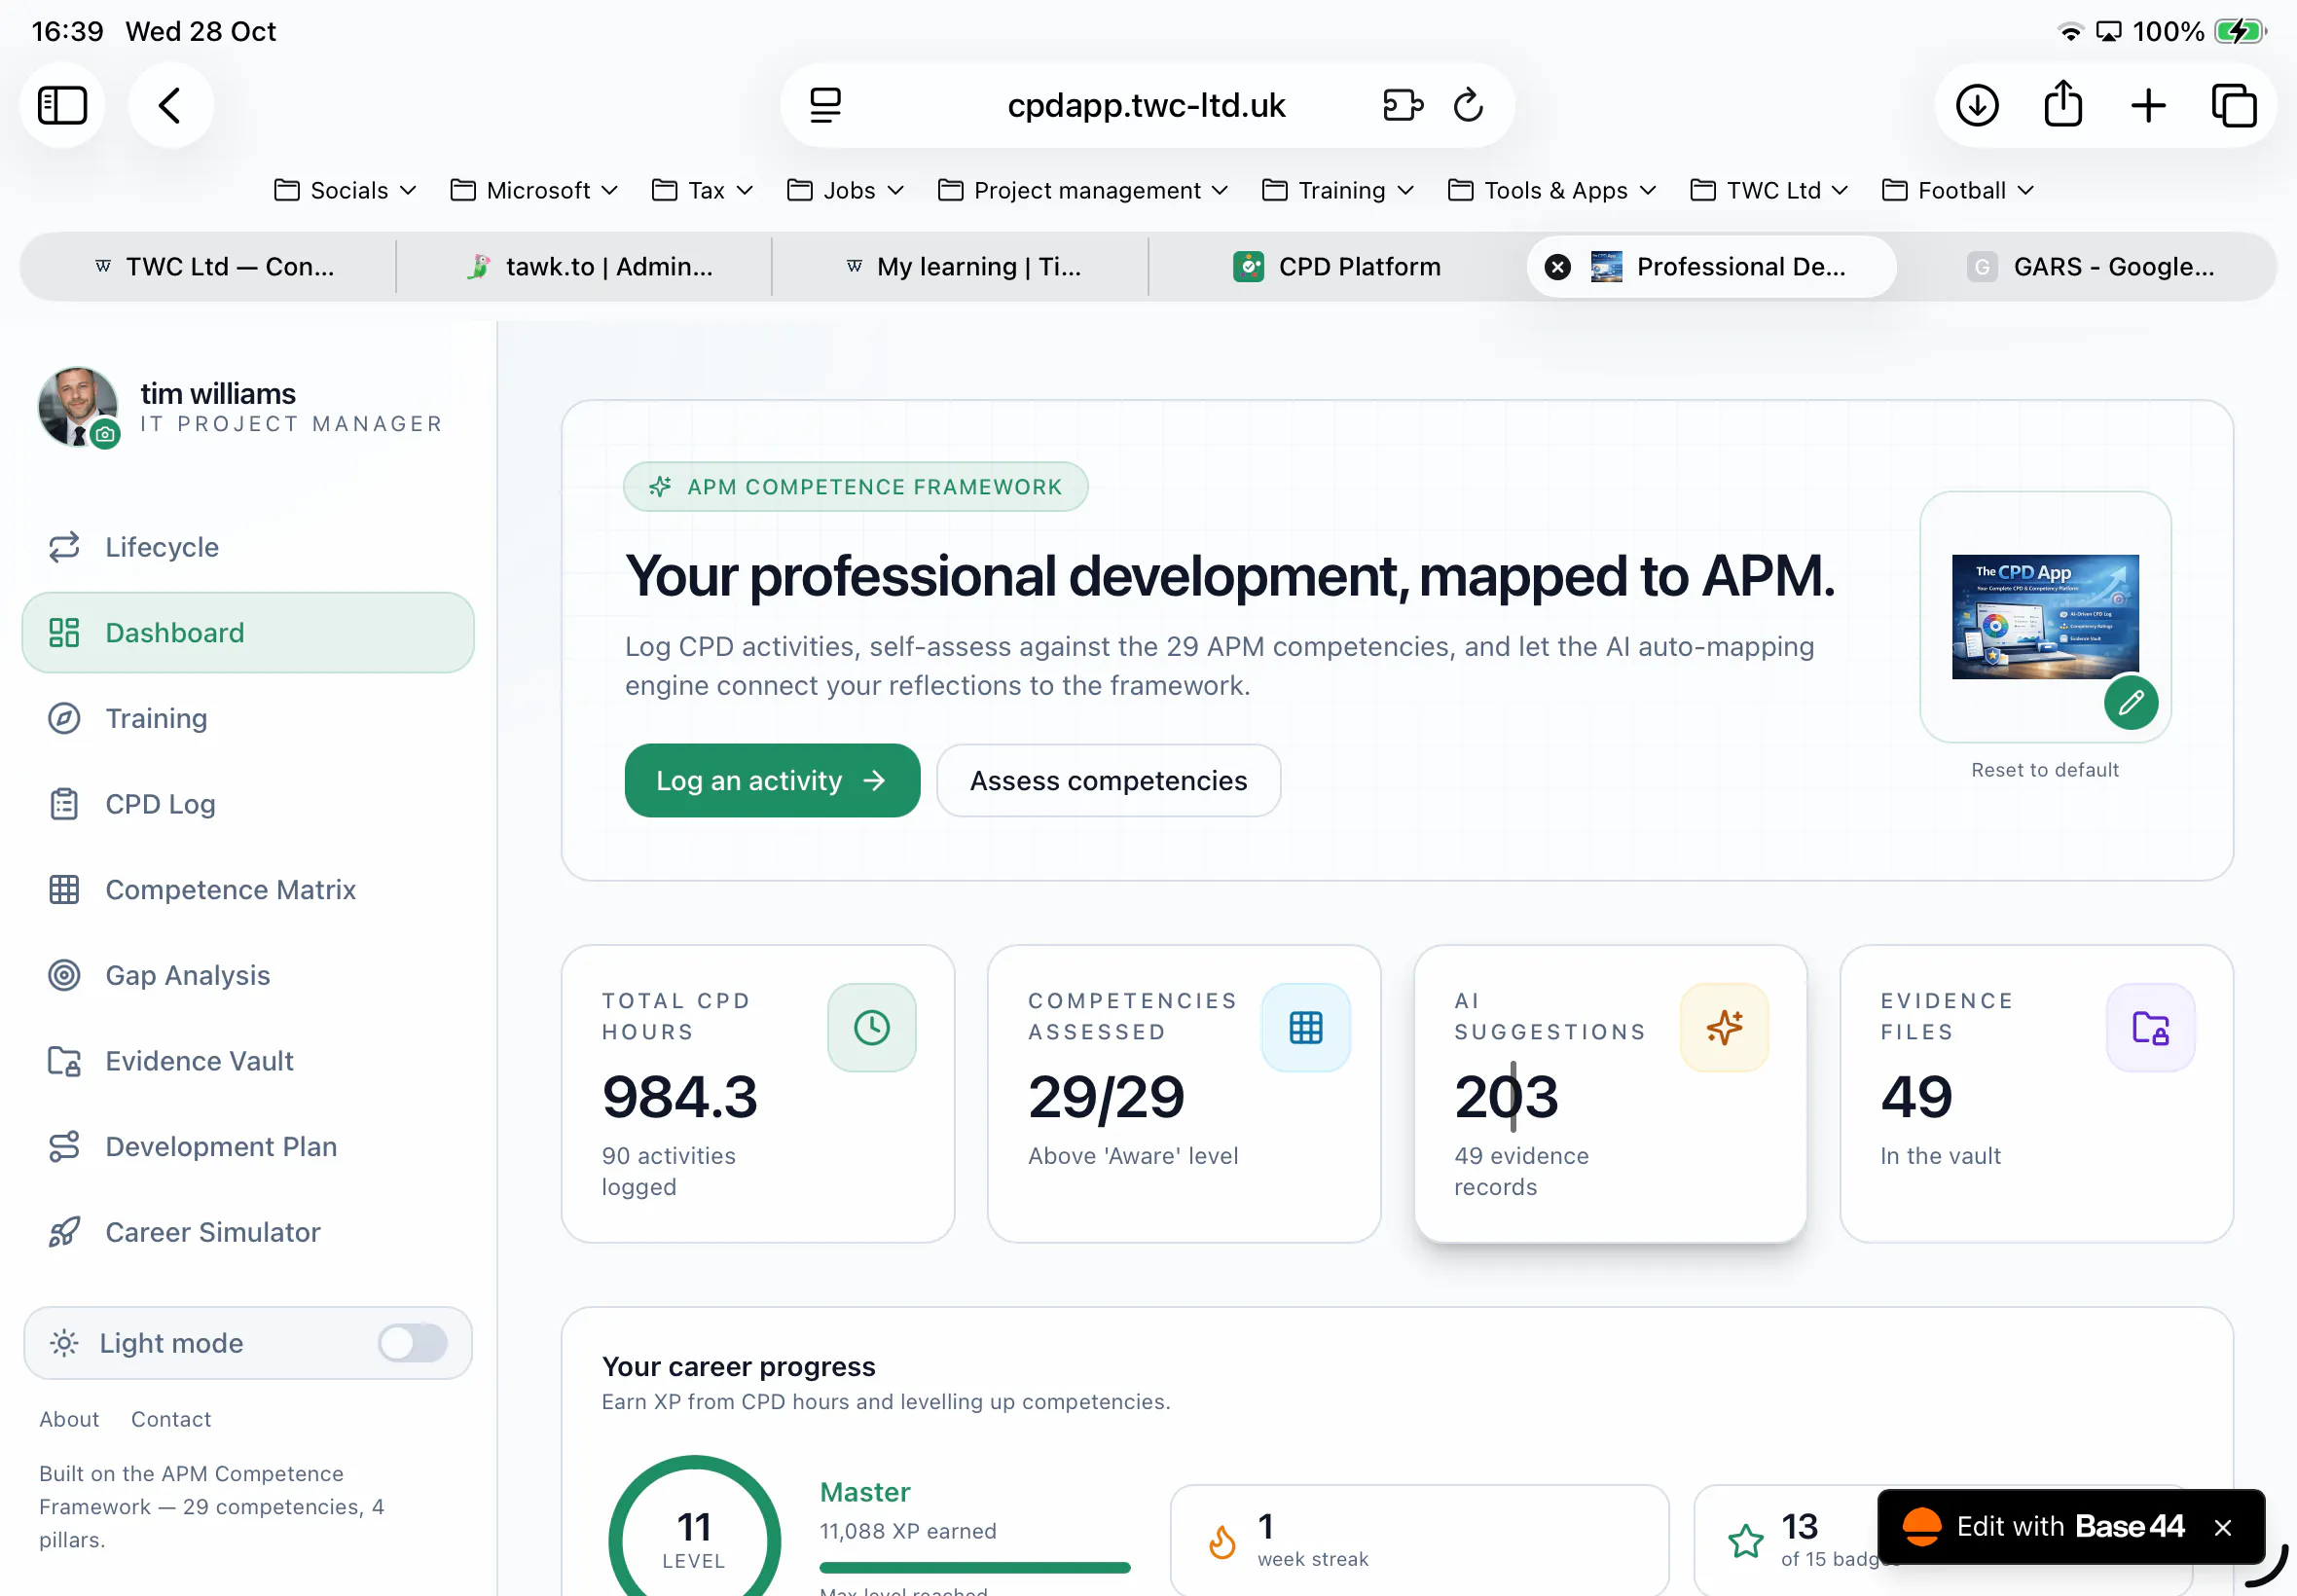Expand the Football bookmarks folder
This screenshot has height=1596, width=2297.
(x=1958, y=190)
